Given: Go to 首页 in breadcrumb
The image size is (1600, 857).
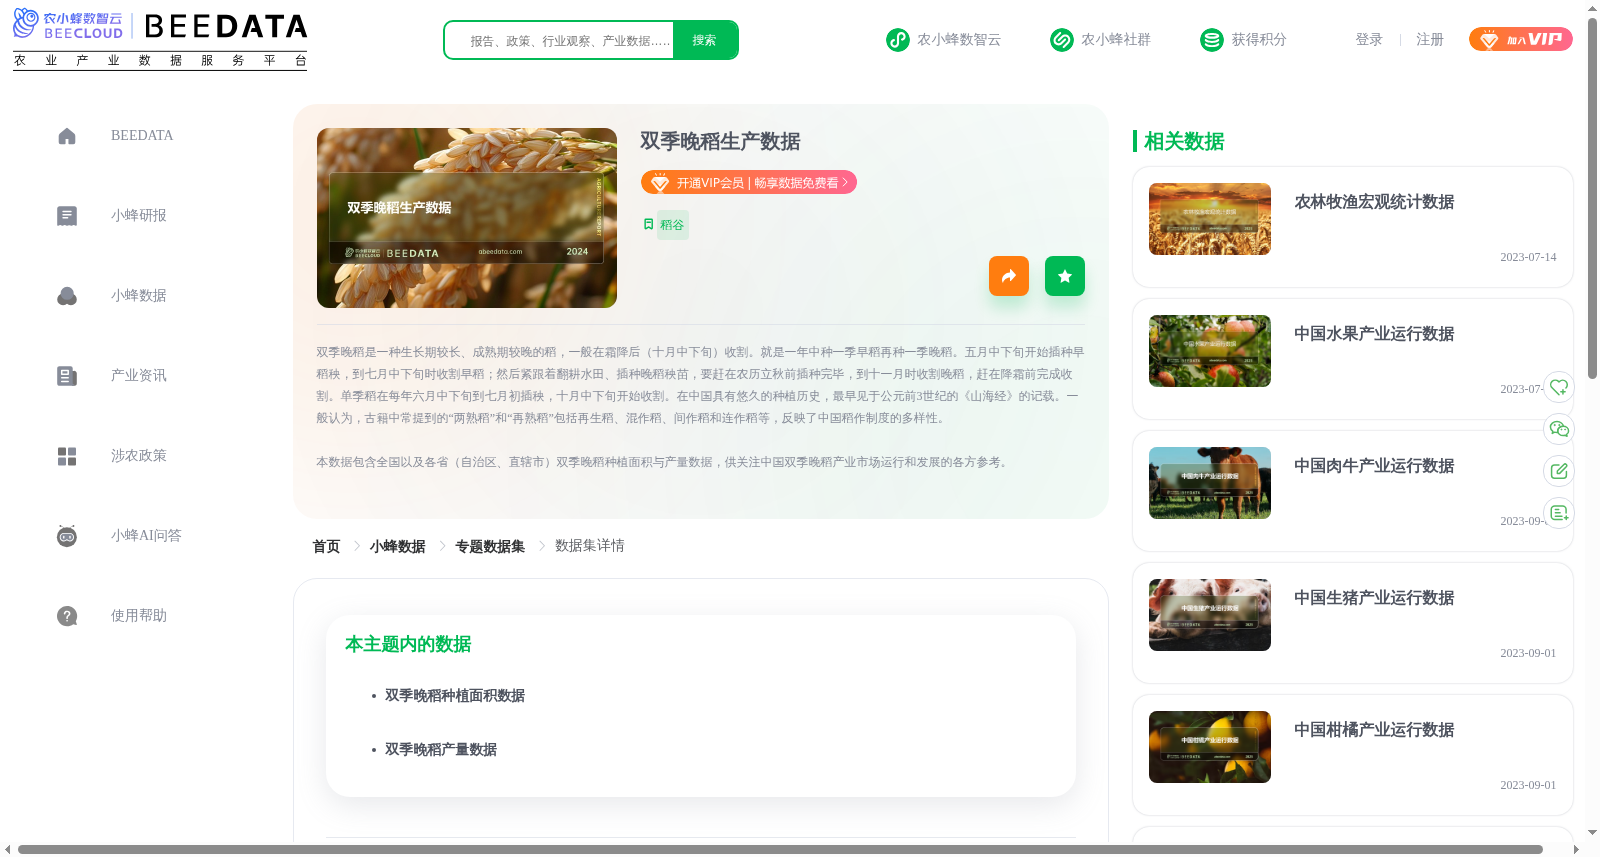Looking at the screenshot, I should pyautogui.click(x=326, y=546).
